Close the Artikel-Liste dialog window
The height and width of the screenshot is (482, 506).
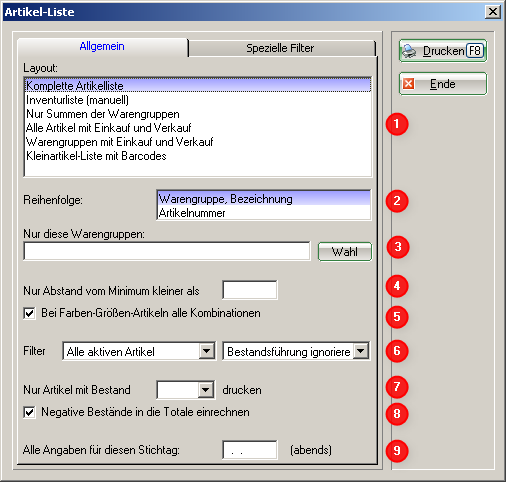pyautogui.click(x=493, y=12)
